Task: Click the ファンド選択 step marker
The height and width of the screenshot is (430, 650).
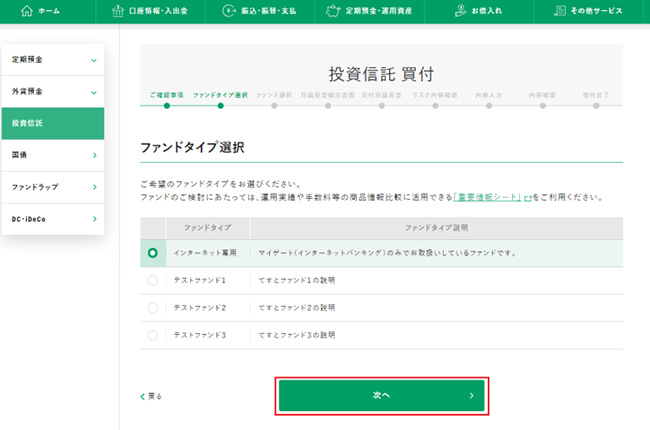Action: (x=274, y=106)
